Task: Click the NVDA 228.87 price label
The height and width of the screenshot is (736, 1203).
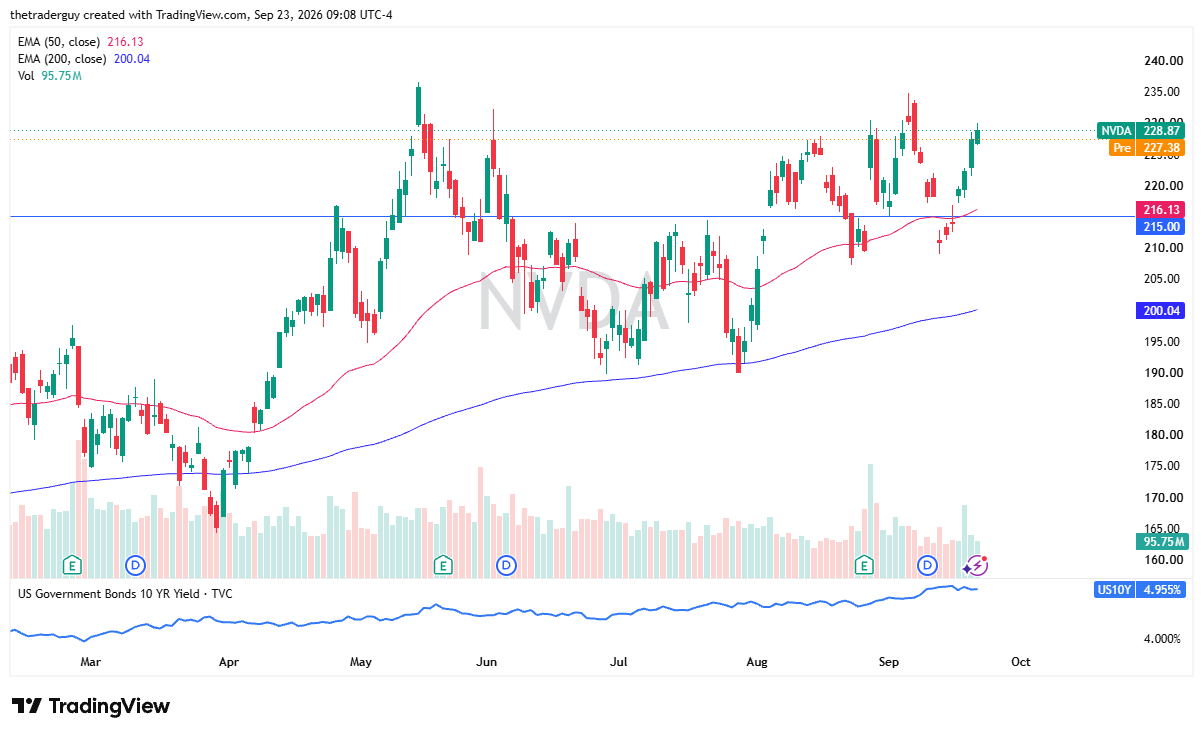Action: tap(1141, 131)
